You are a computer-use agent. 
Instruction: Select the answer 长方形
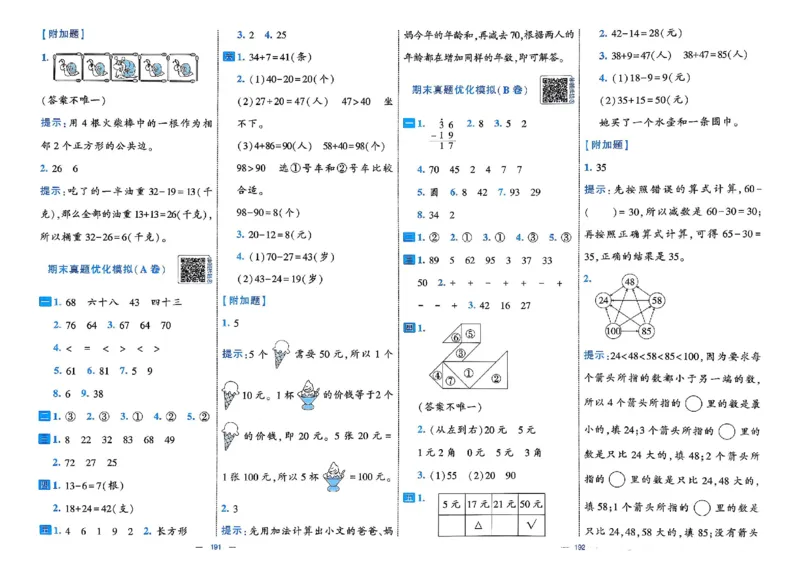pos(172,531)
